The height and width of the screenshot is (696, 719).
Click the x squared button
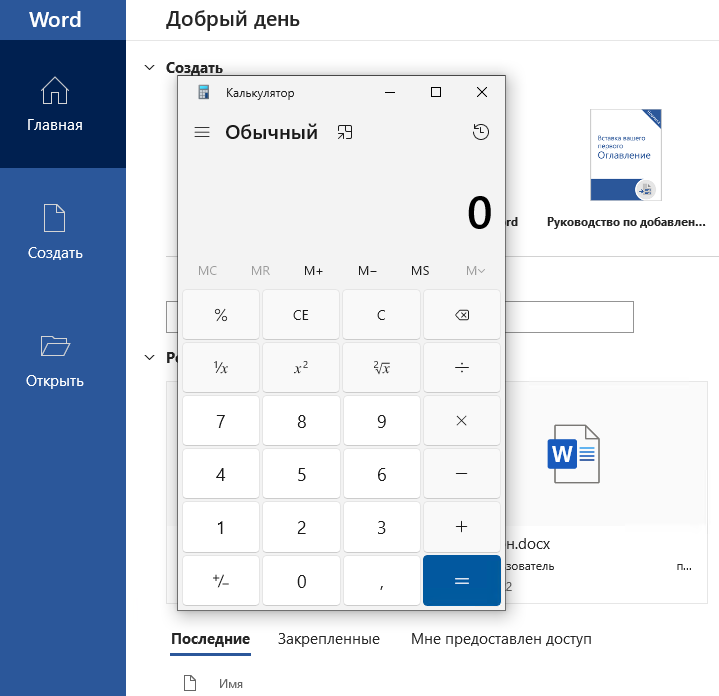tap(301, 368)
